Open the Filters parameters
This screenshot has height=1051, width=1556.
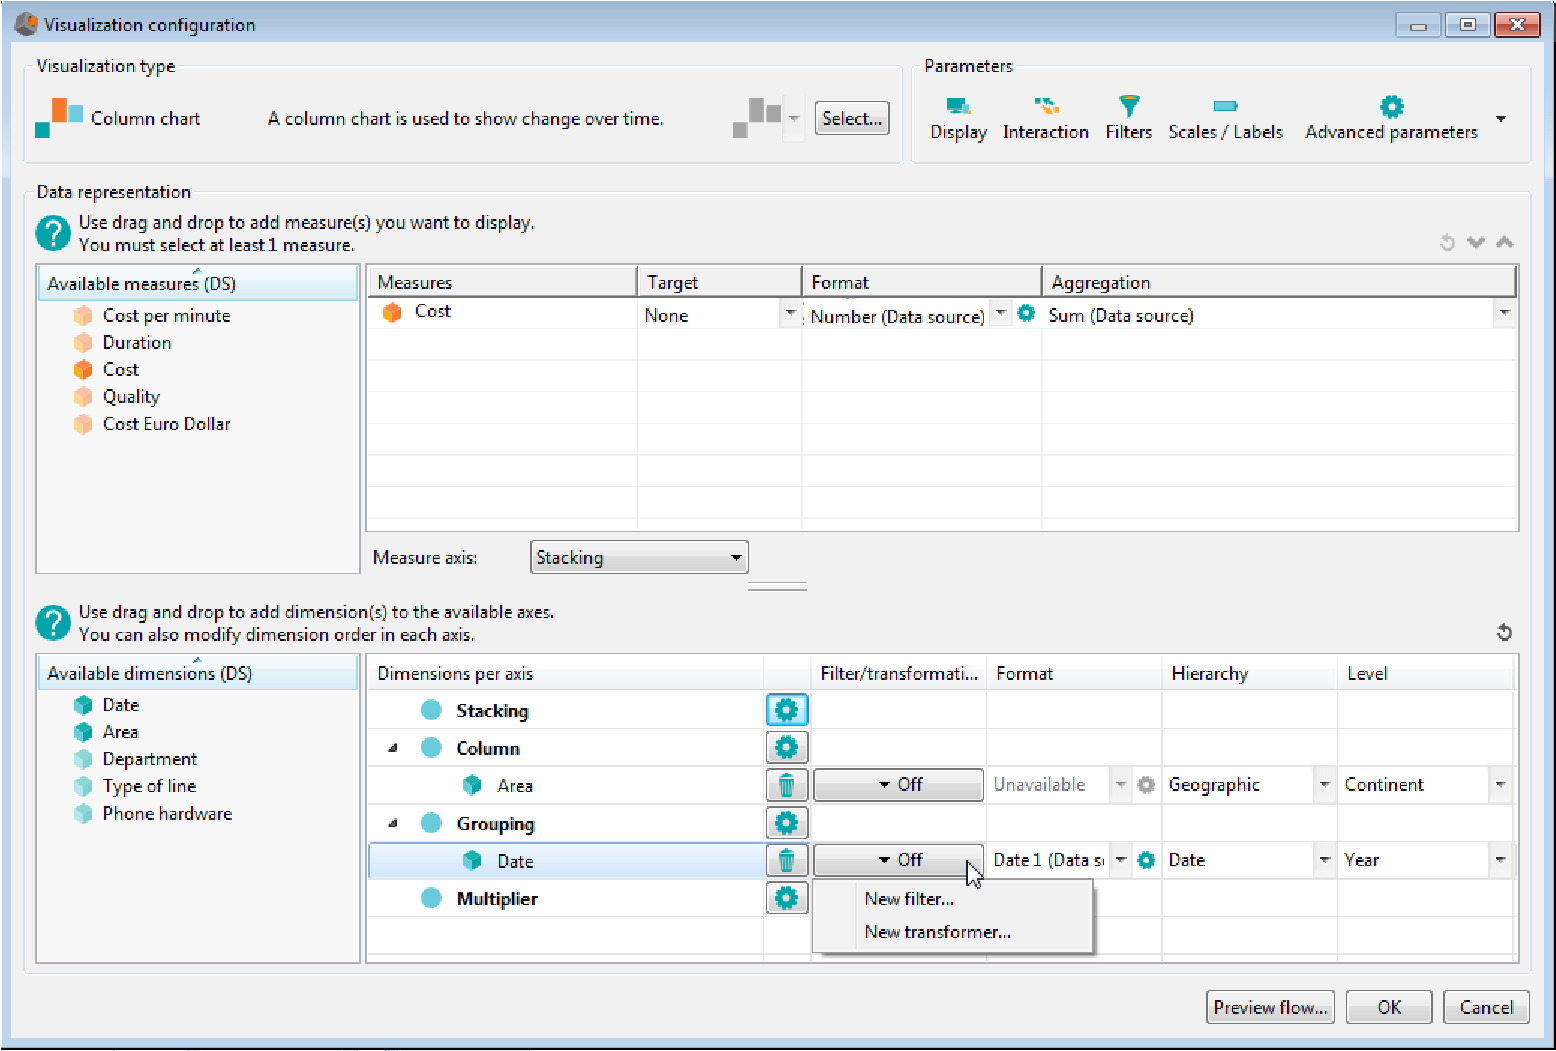tap(1128, 119)
